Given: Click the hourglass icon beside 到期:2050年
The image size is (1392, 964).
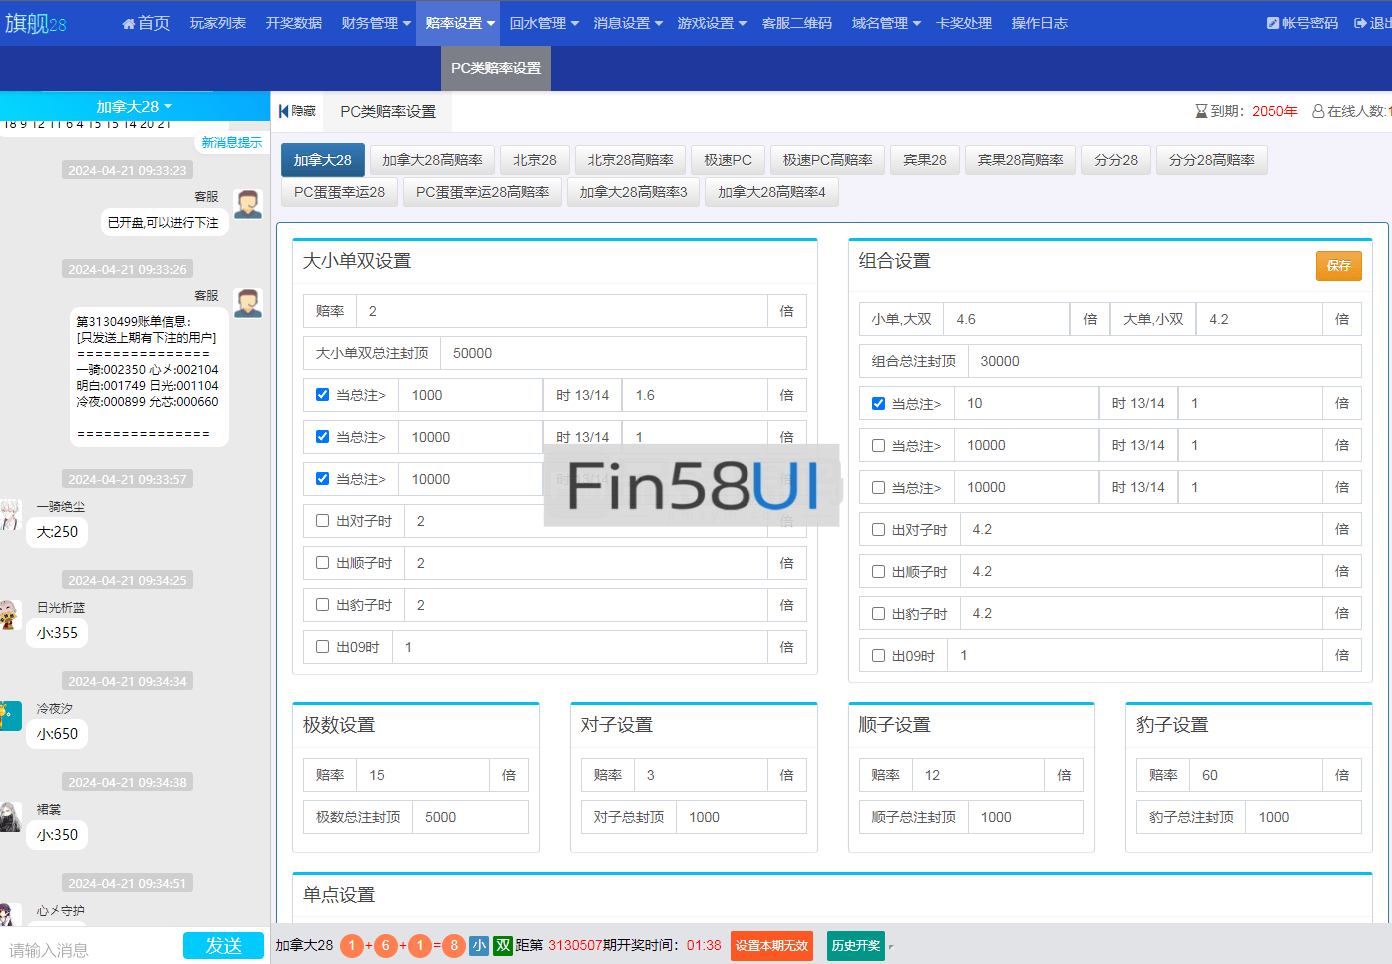Looking at the screenshot, I should 1199,111.
